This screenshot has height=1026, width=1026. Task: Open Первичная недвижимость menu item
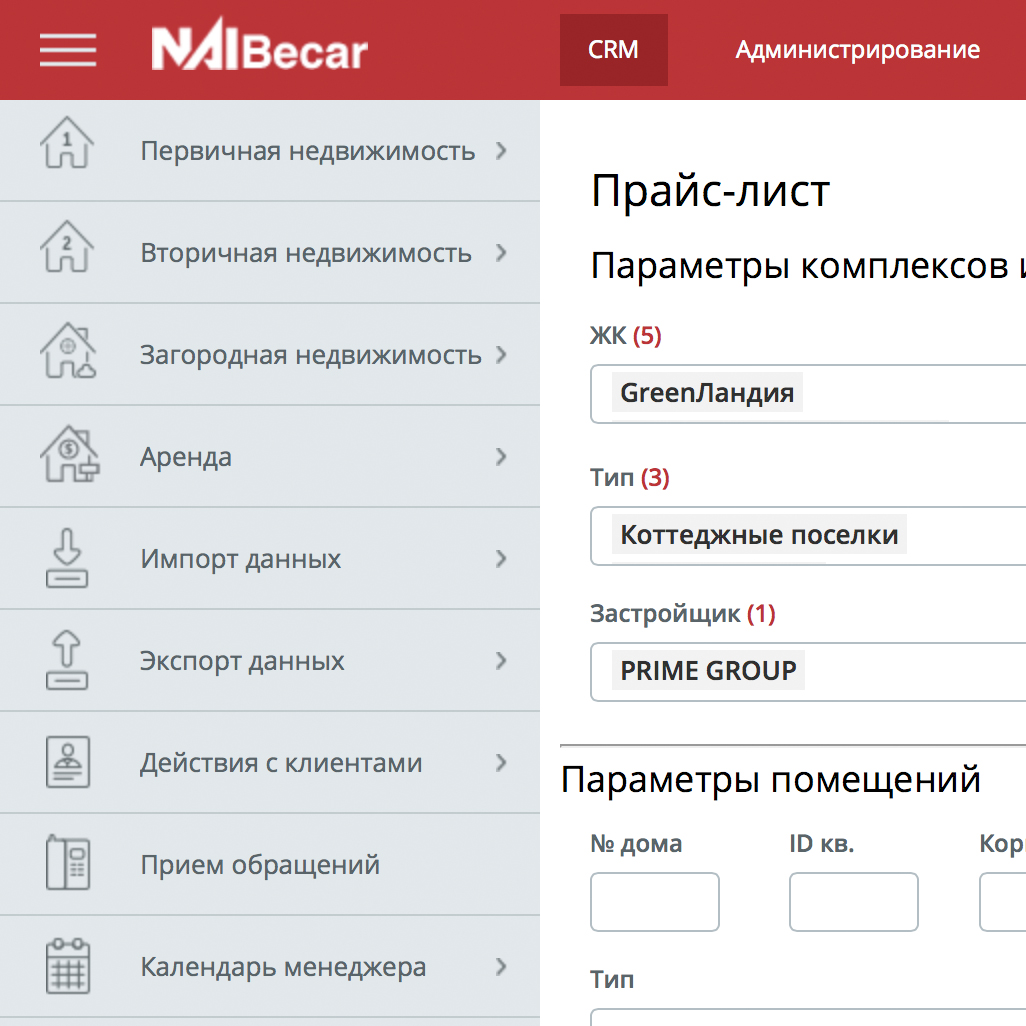coord(270,150)
